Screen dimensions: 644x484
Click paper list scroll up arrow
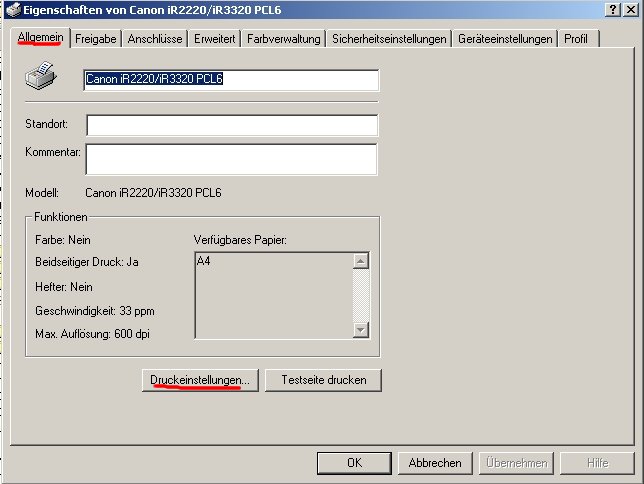tap(361, 261)
